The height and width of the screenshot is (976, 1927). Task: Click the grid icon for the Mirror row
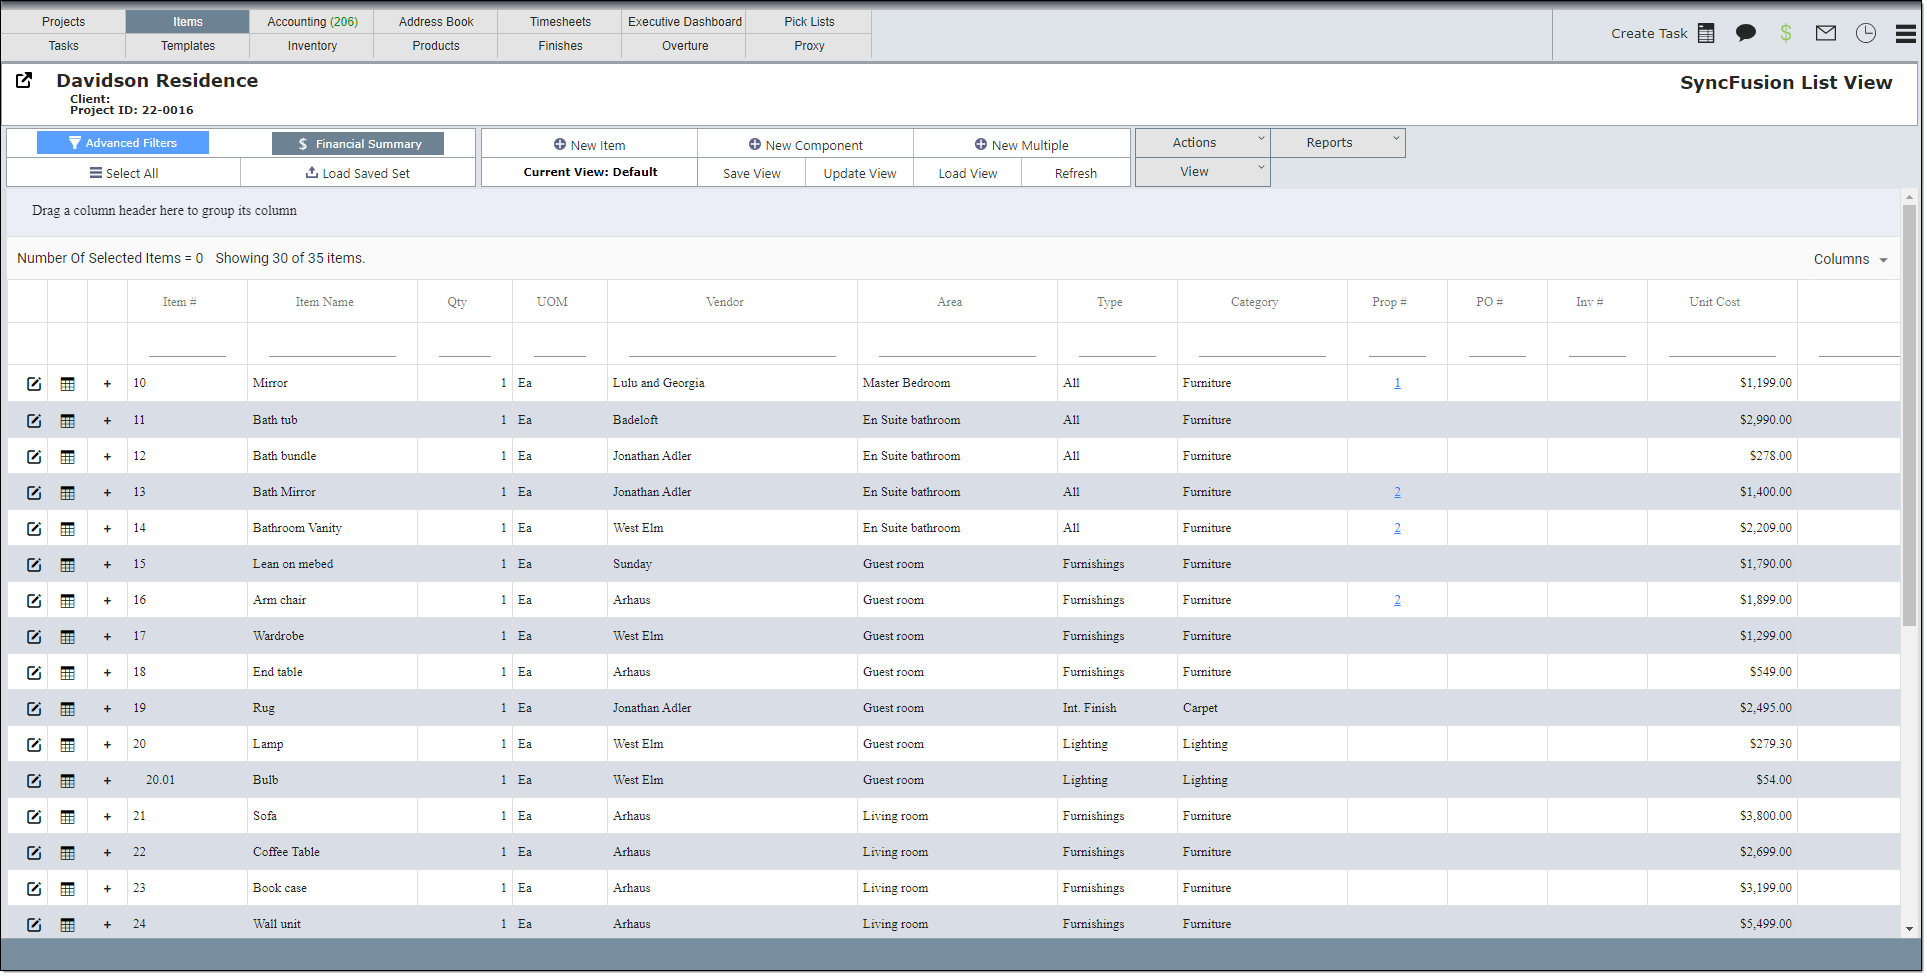click(67, 384)
